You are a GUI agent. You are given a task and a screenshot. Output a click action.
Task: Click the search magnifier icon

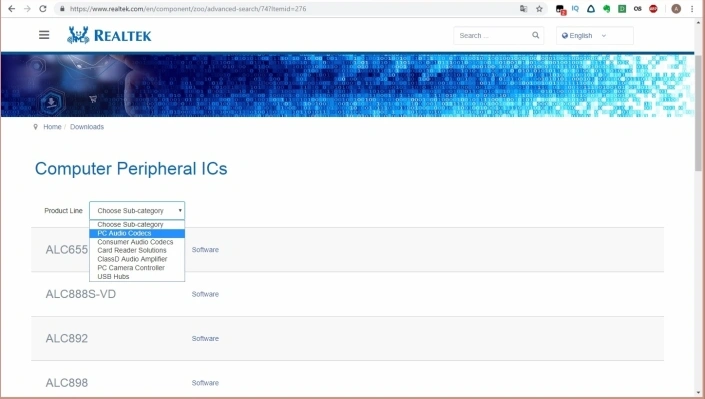535,35
